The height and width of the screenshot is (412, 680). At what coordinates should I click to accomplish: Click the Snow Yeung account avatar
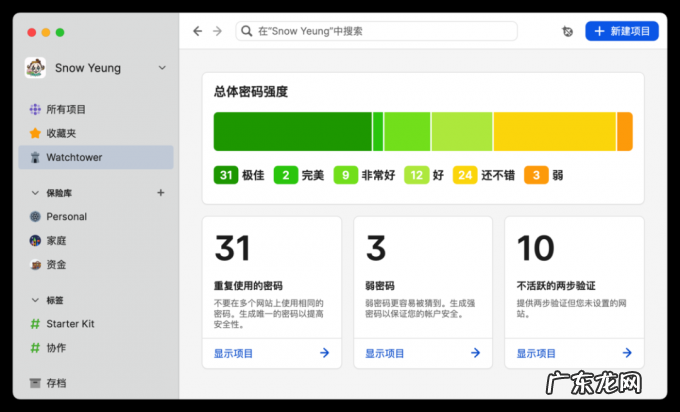(x=35, y=68)
